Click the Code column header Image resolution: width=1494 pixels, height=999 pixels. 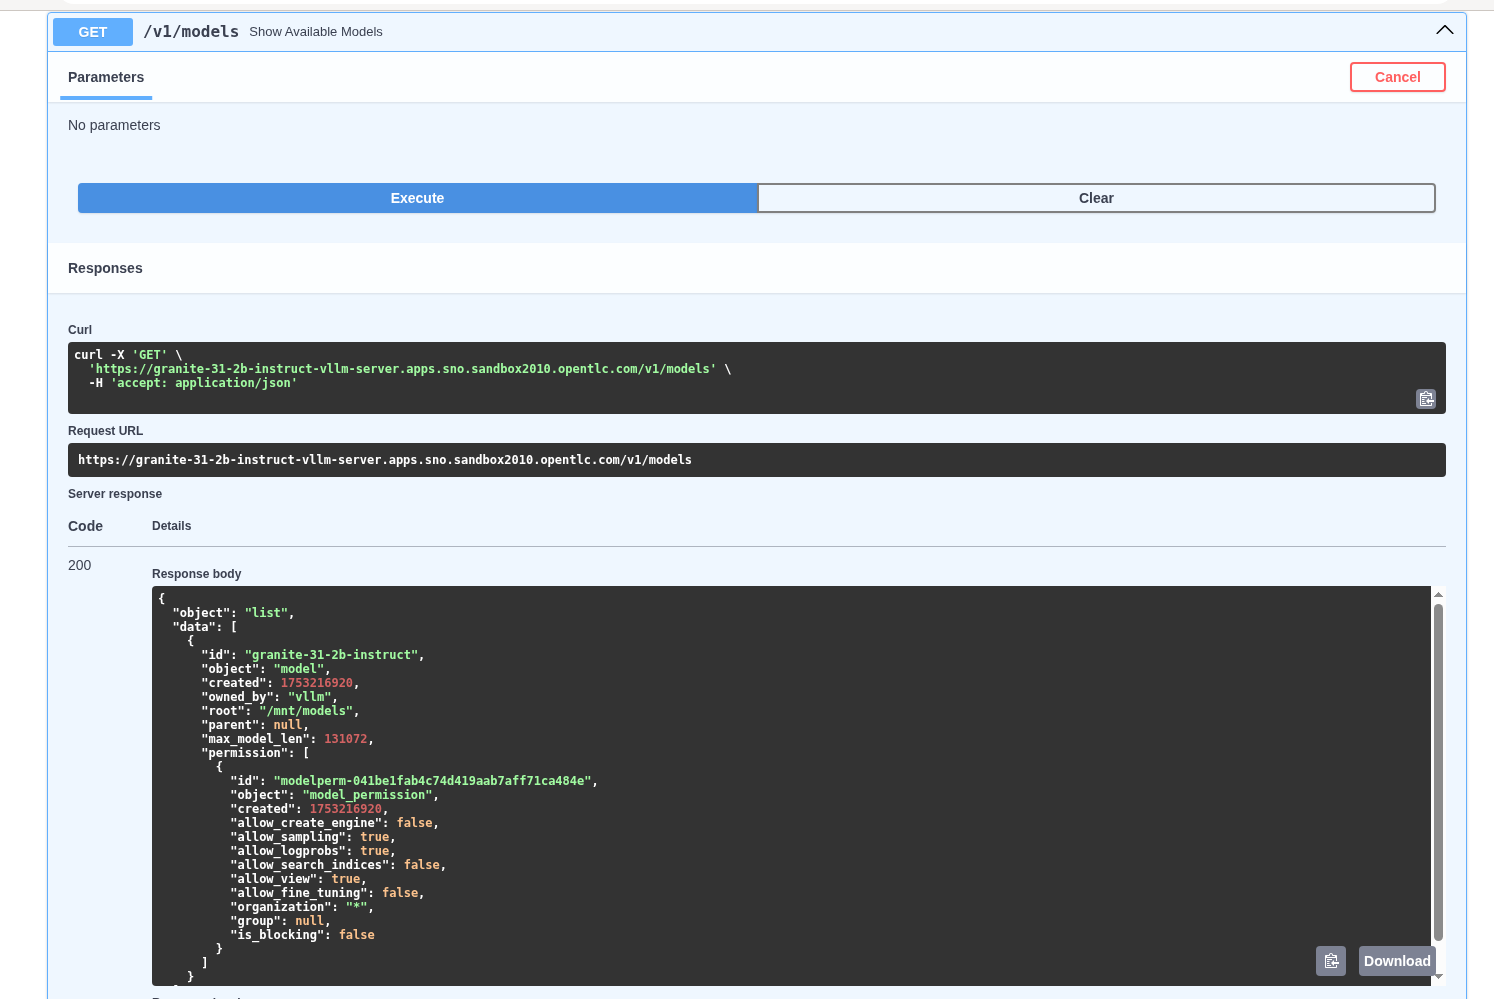click(x=85, y=526)
